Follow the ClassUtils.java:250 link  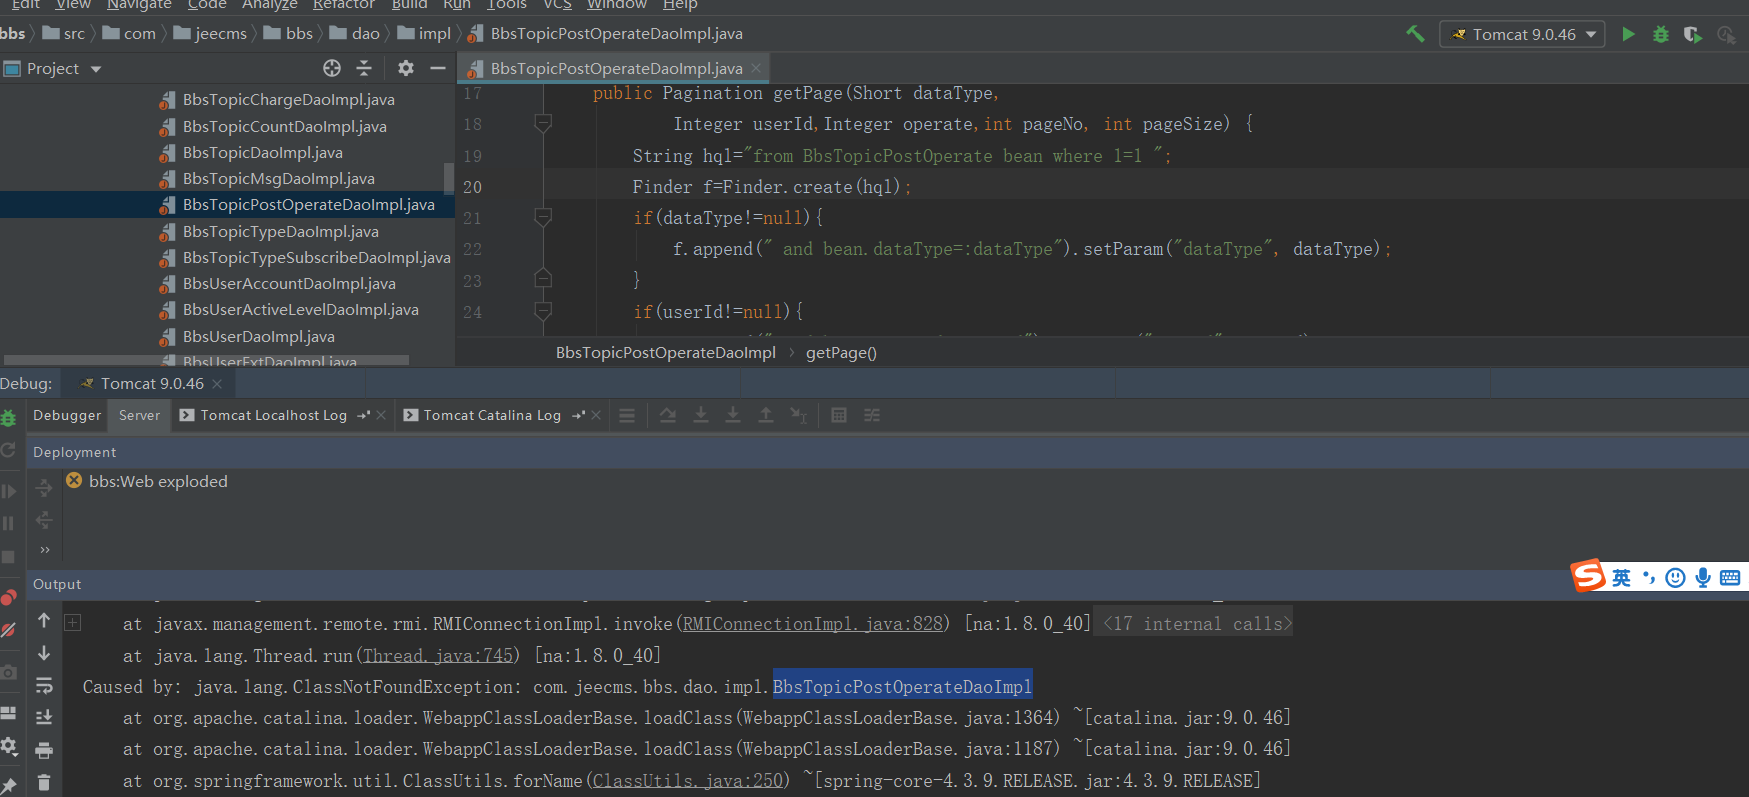click(687, 781)
